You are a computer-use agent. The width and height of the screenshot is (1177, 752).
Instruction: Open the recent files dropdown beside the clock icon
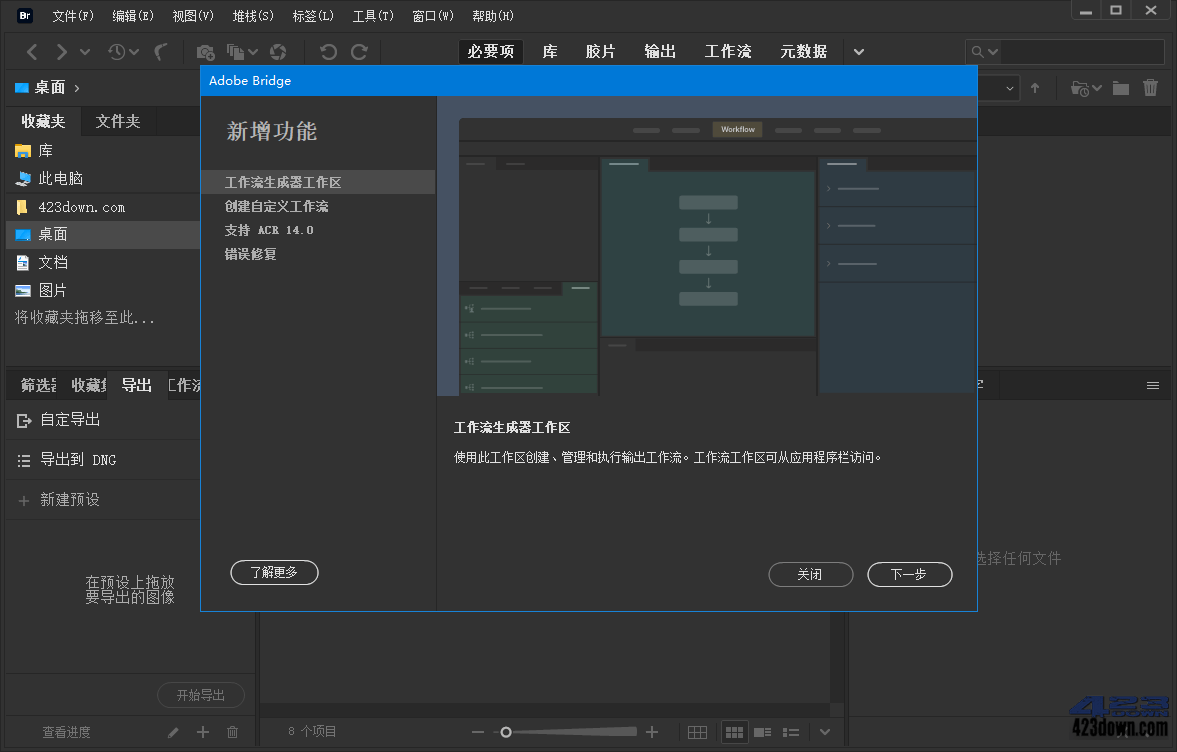(132, 51)
